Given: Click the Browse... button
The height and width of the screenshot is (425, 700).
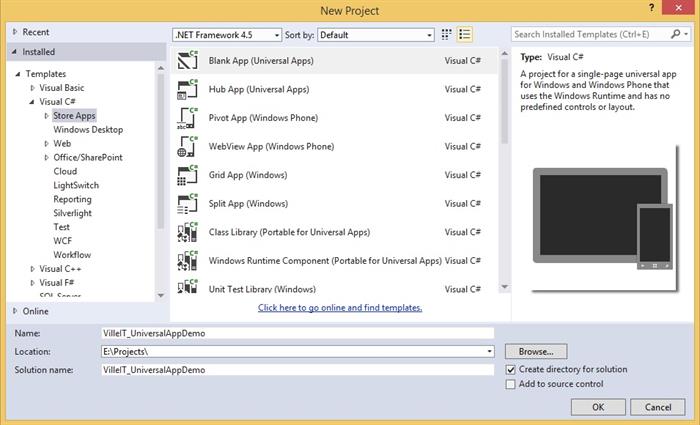Looking at the screenshot, I should coord(536,351).
